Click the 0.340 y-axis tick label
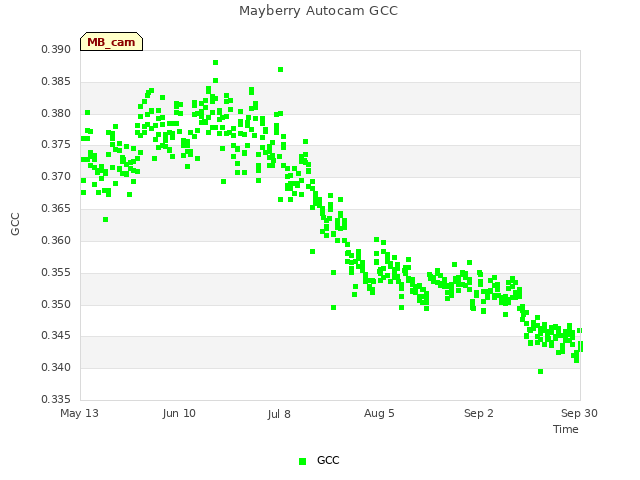 click(x=56, y=367)
